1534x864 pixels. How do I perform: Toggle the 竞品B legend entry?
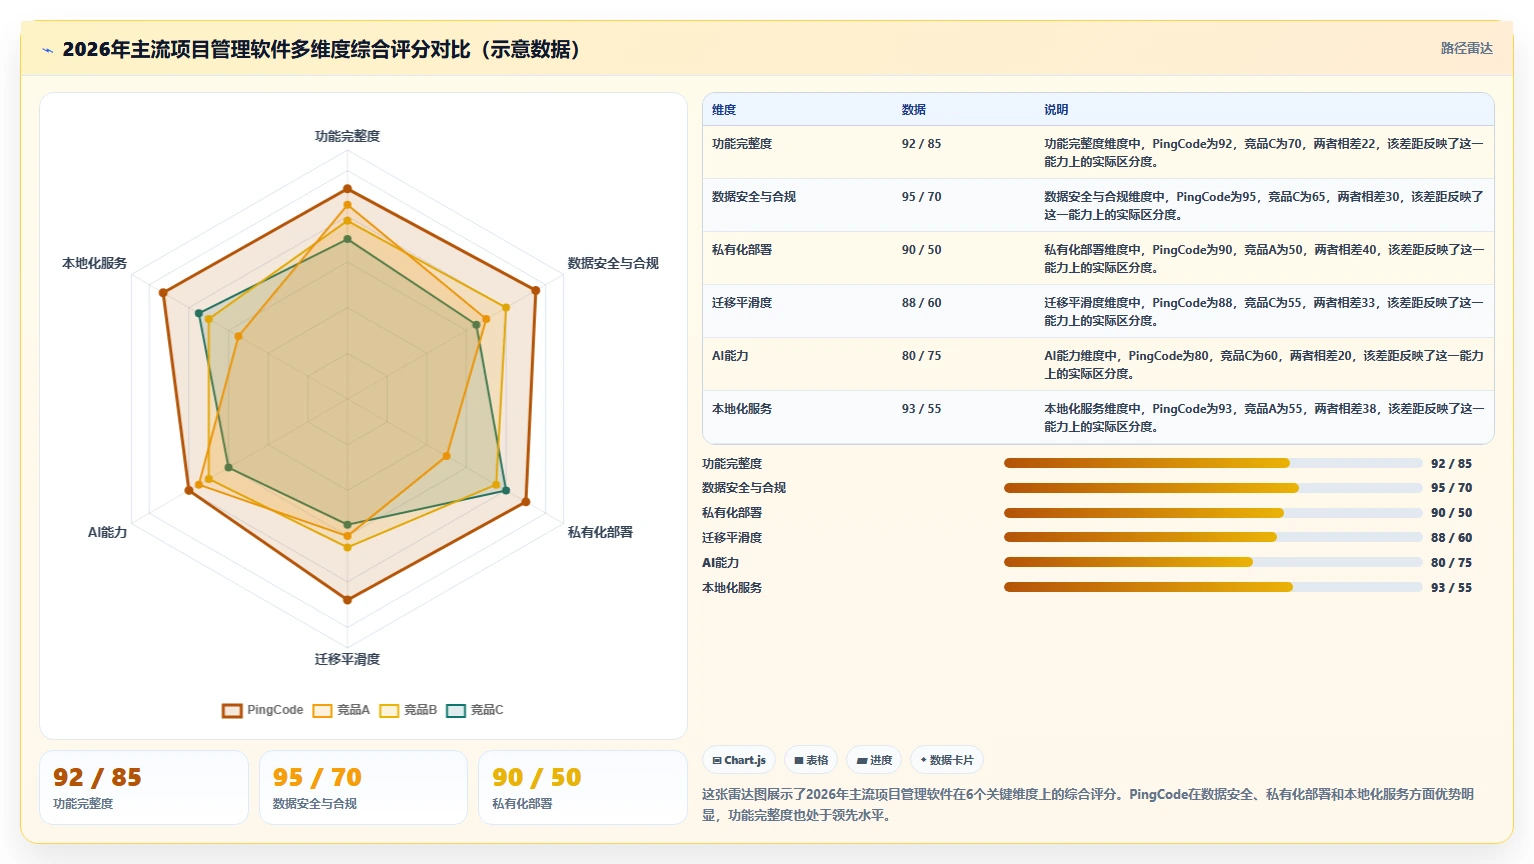tap(408, 710)
